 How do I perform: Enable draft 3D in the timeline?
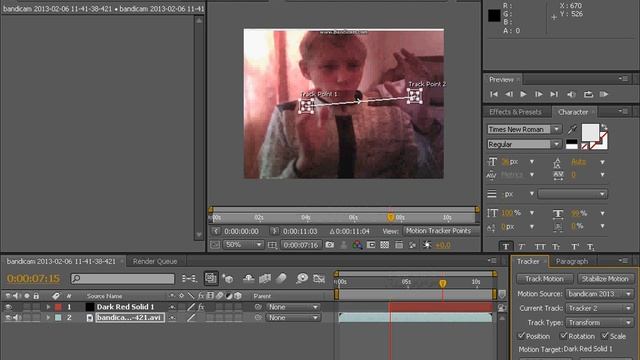tap(228, 278)
